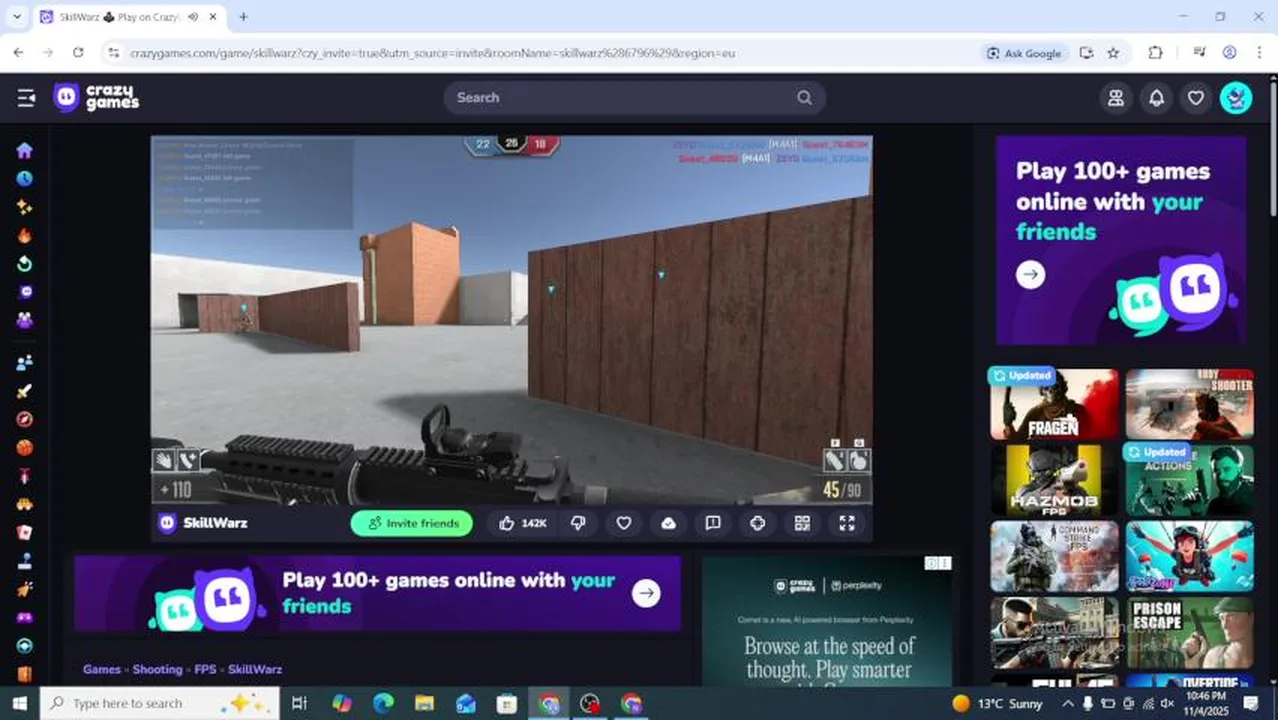Open the tab search dropdown arrow

pos(16,17)
